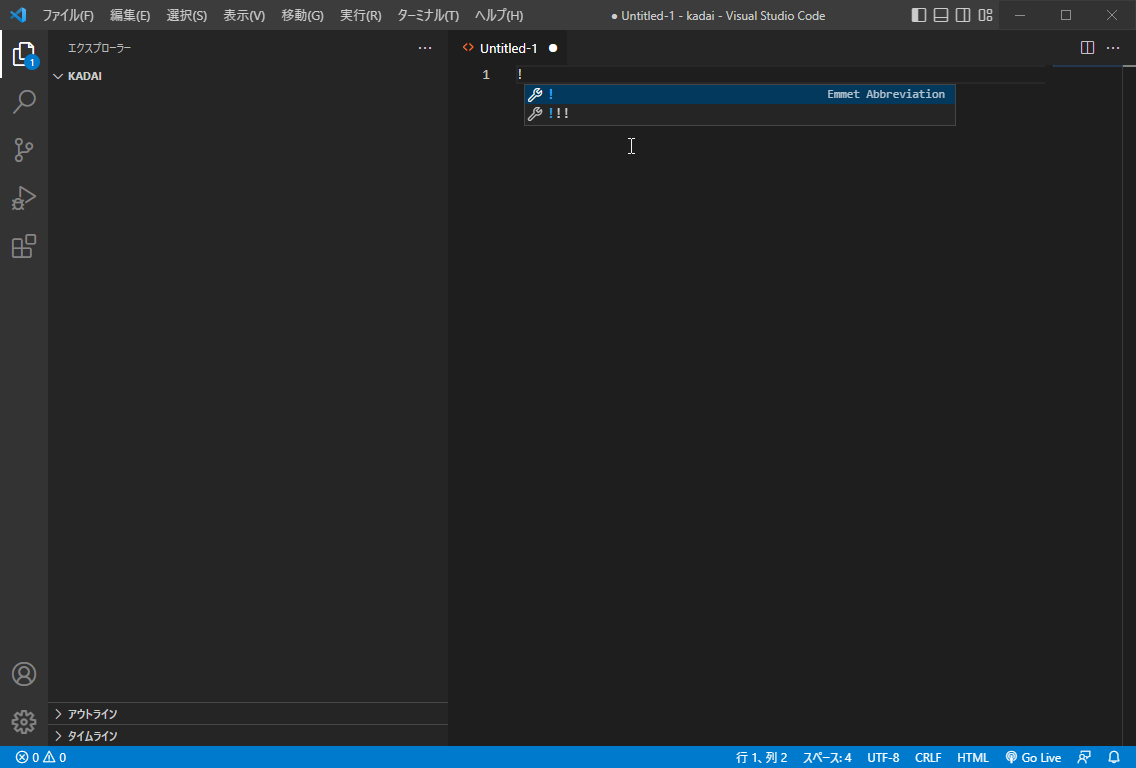This screenshot has width=1136, height=768.
Task: Expand the タイムライン section
Action: click(x=92, y=736)
